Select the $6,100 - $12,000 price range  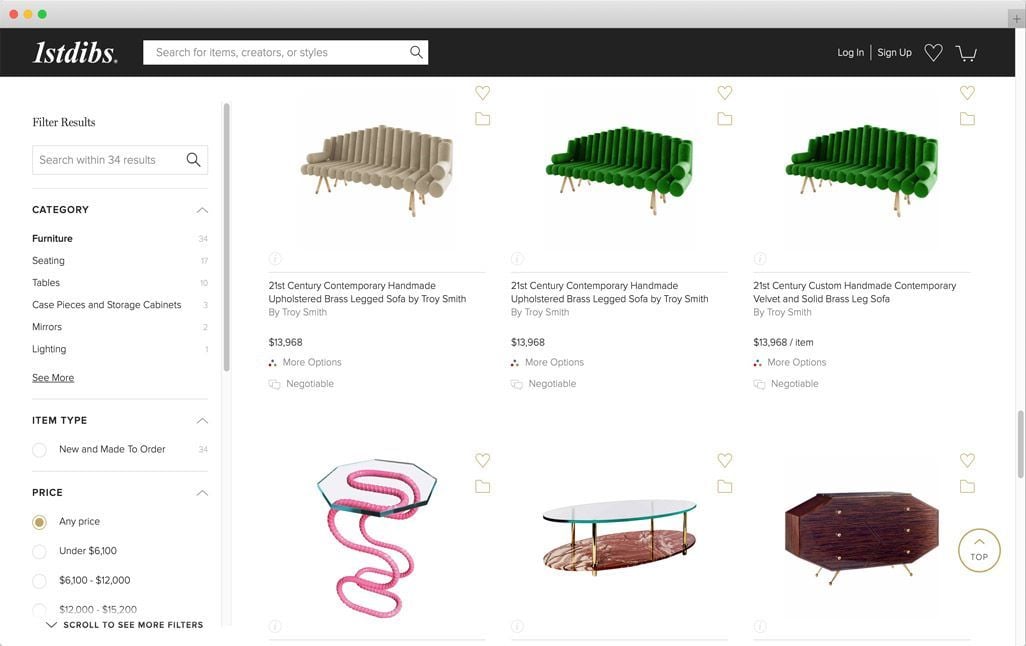point(39,579)
